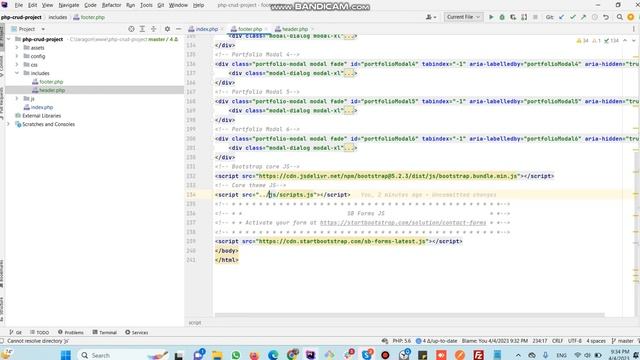
Task: Open the Code With Me user icon
Action: [431, 17]
